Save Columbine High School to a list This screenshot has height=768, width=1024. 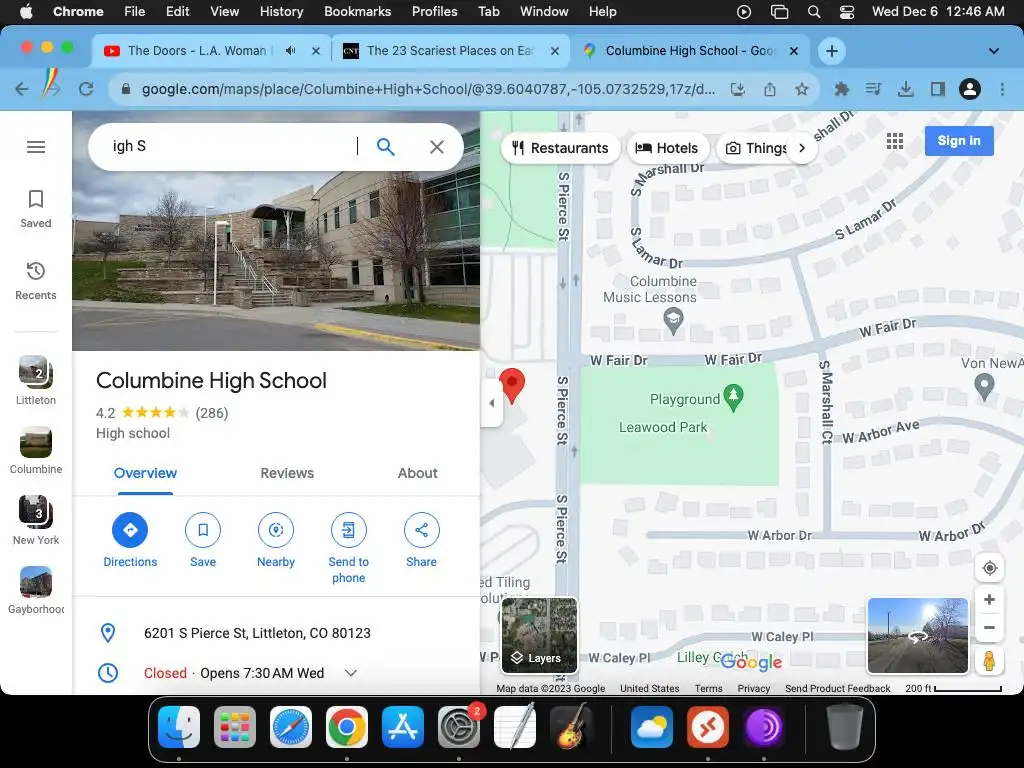point(203,540)
